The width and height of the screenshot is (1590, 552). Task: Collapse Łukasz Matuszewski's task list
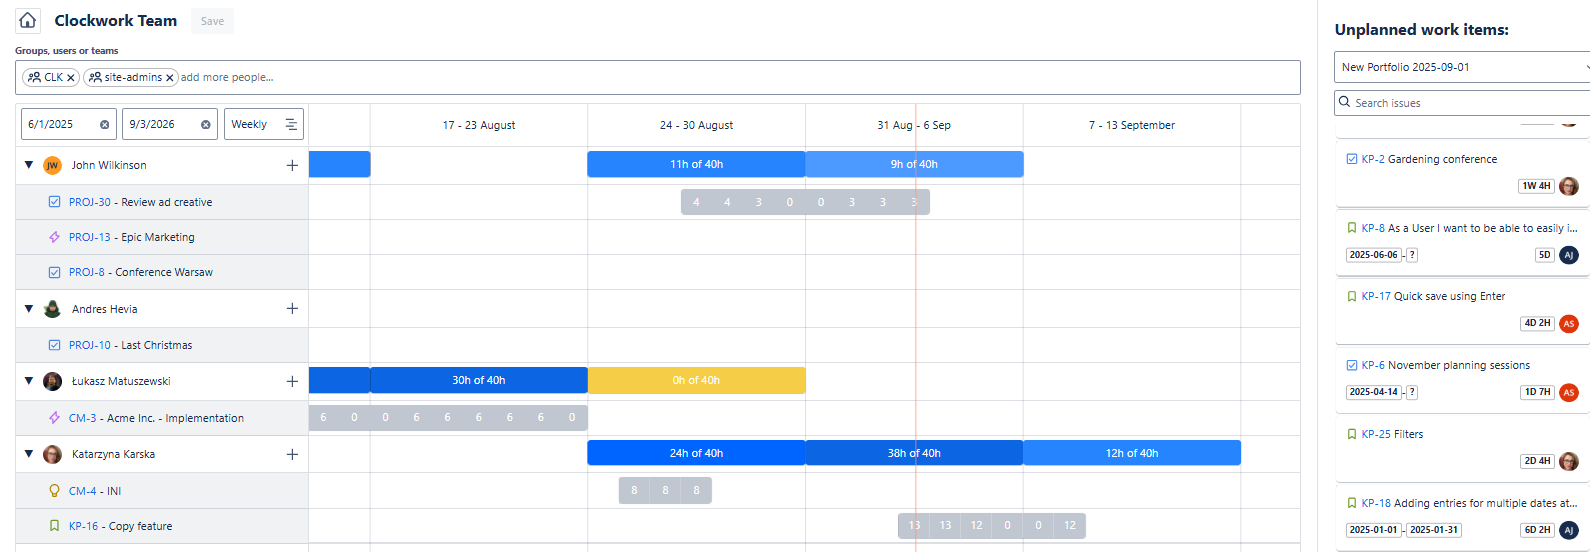click(x=29, y=381)
